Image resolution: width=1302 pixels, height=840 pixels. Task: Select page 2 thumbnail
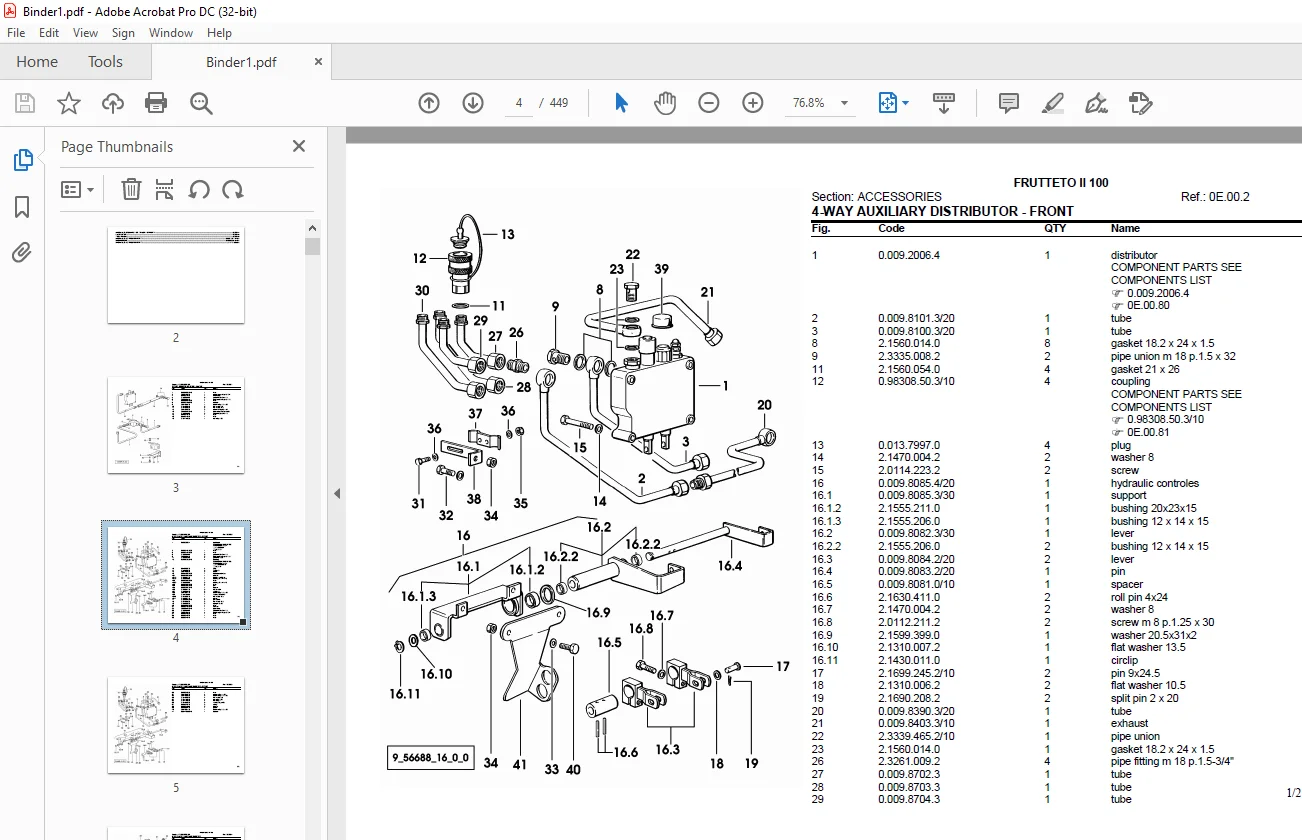tap(176, 275)
